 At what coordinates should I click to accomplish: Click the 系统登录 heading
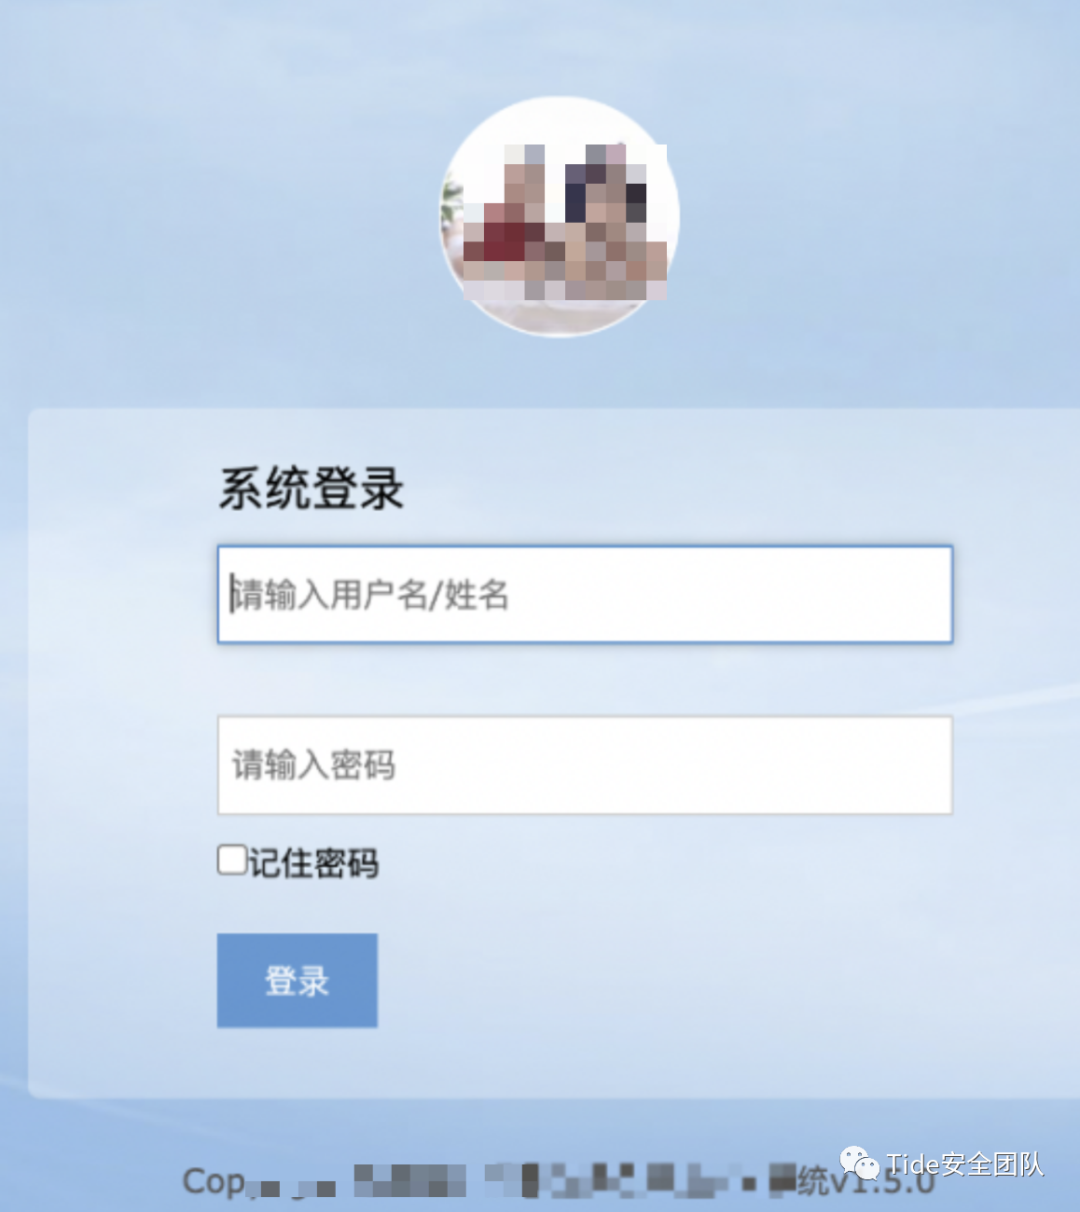pyautogui.click(x=311, y=489)
